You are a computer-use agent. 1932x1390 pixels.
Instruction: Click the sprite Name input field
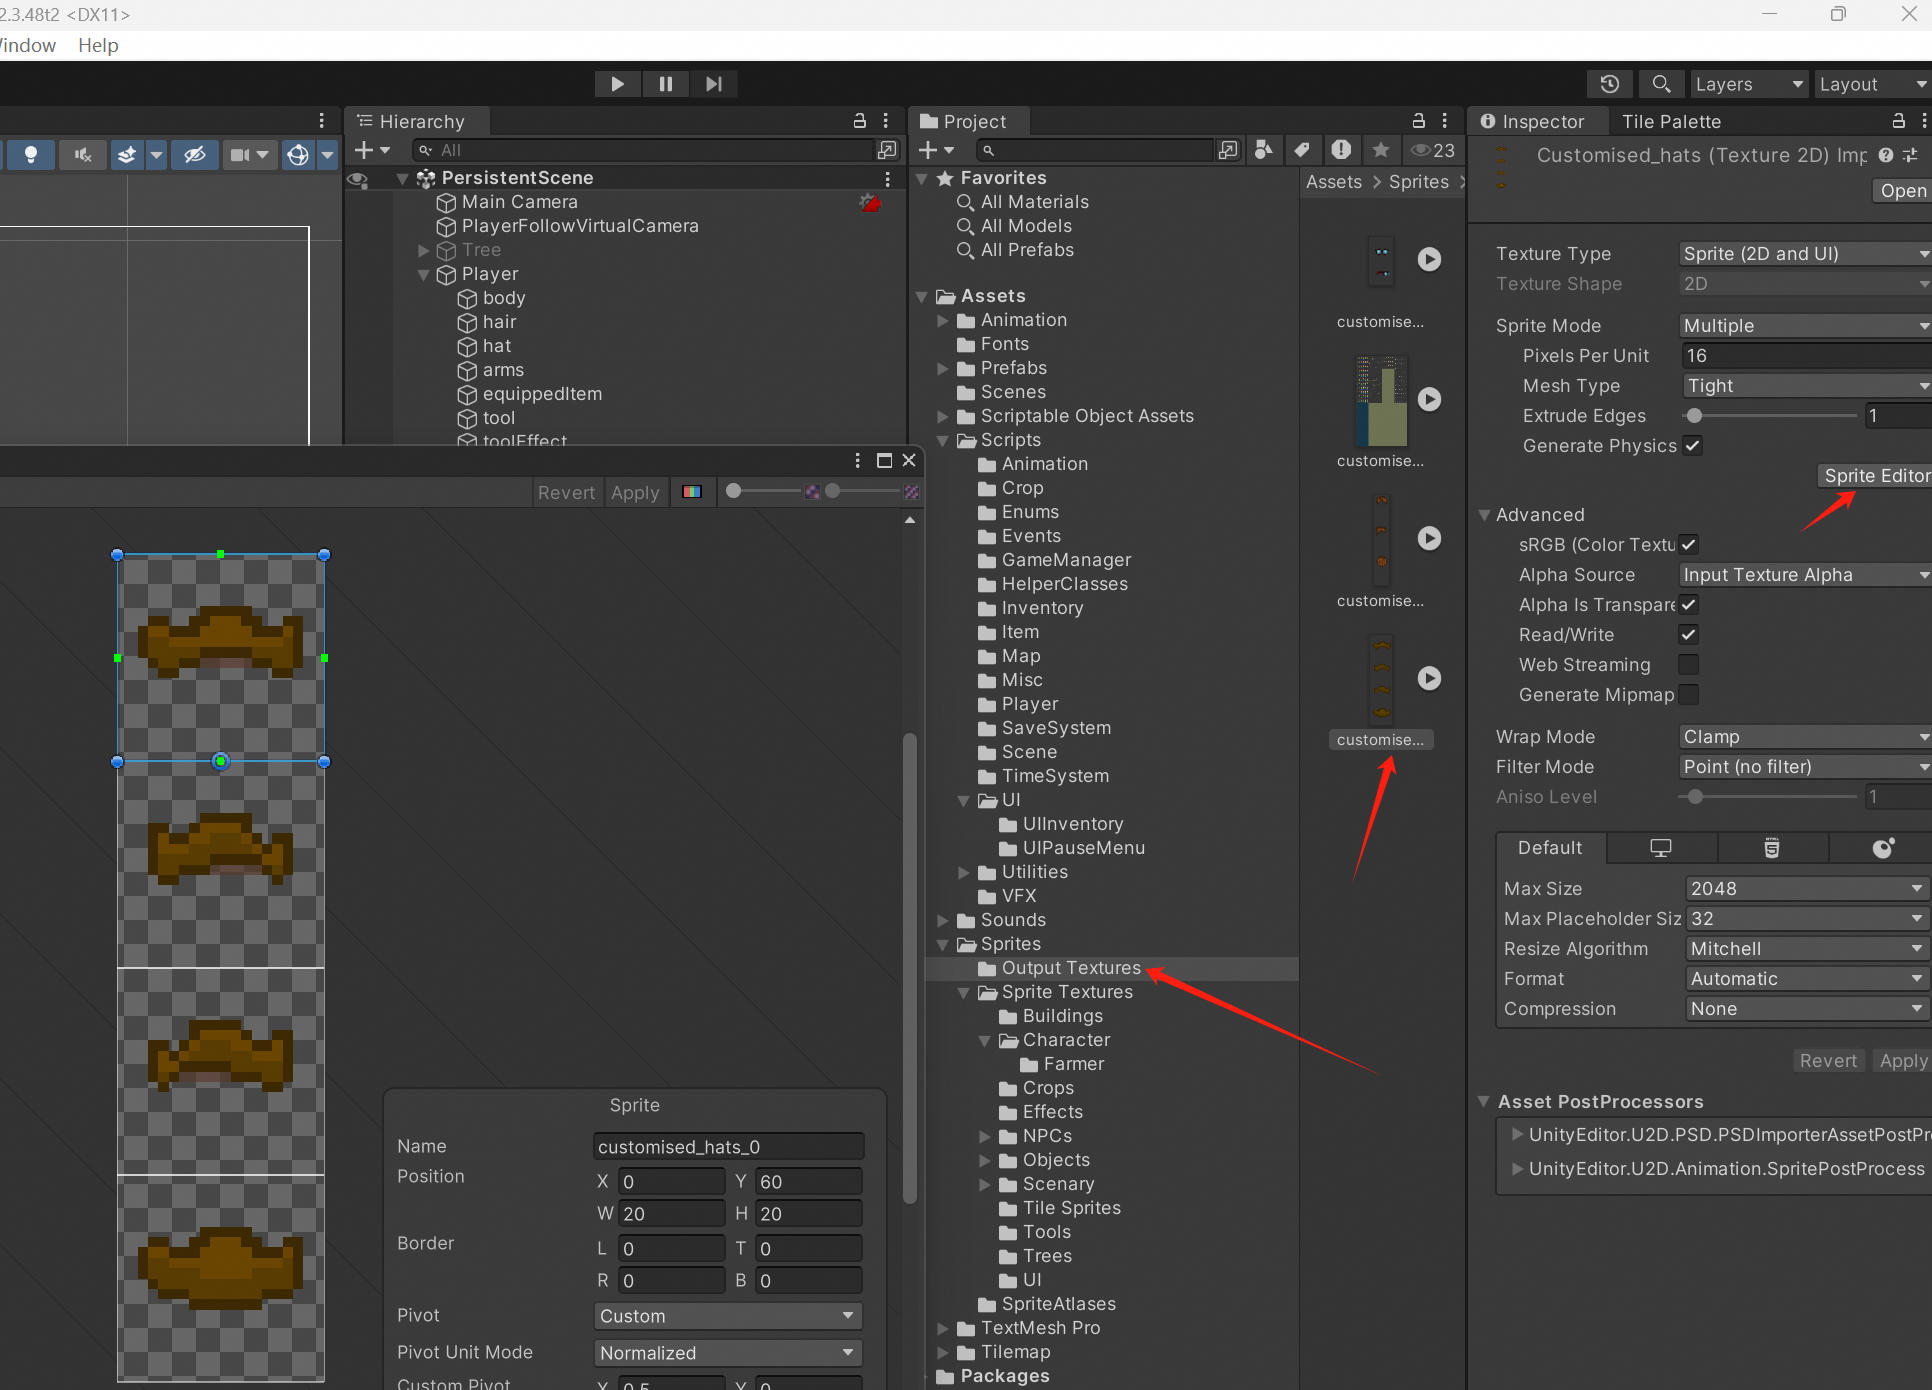pos(728,1147)
